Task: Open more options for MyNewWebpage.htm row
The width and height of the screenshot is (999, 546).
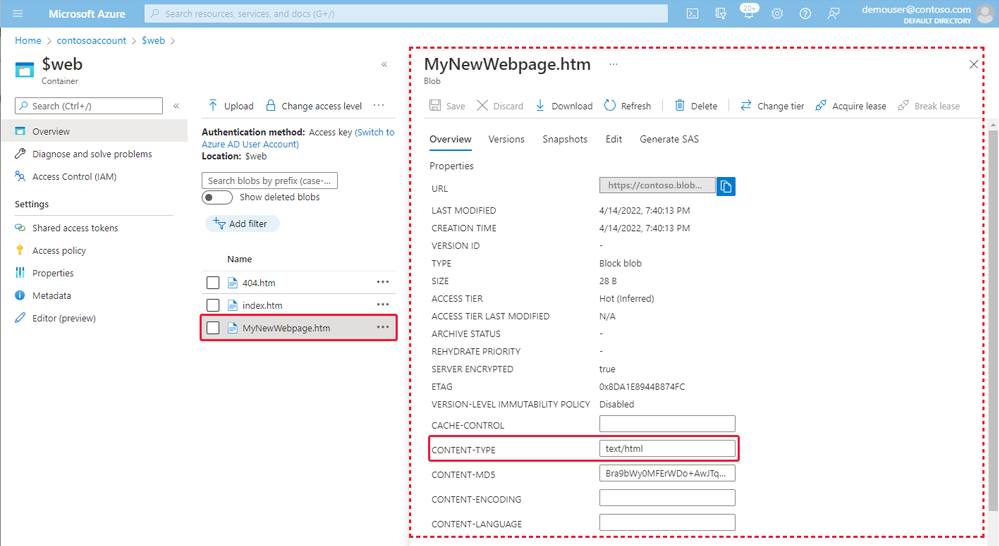Action: tap(382, 327)
